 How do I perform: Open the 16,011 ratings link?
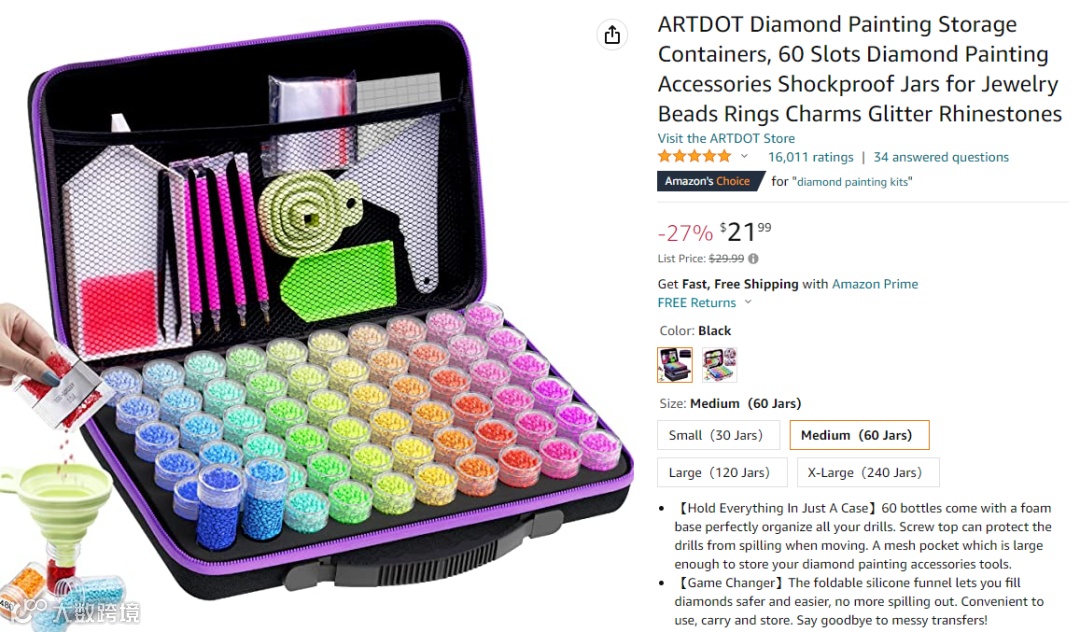click(x=811, y=157)
